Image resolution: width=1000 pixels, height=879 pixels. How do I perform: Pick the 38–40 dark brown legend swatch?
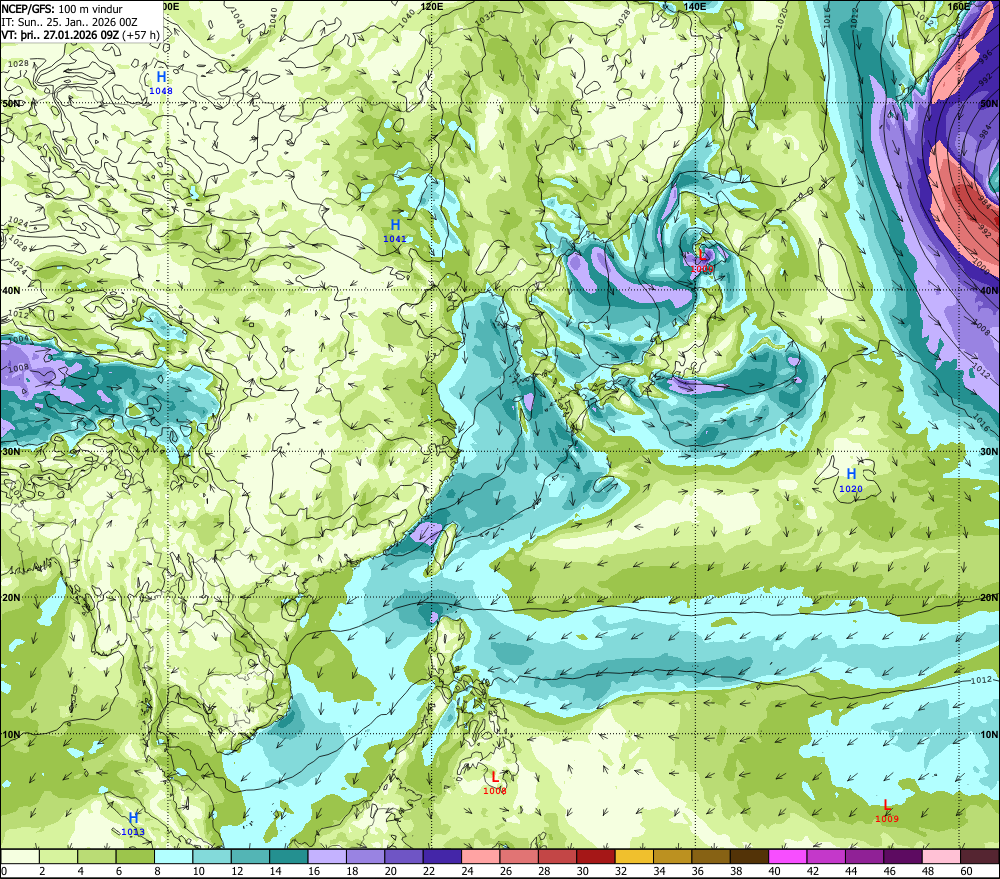[x=749, y=856]
